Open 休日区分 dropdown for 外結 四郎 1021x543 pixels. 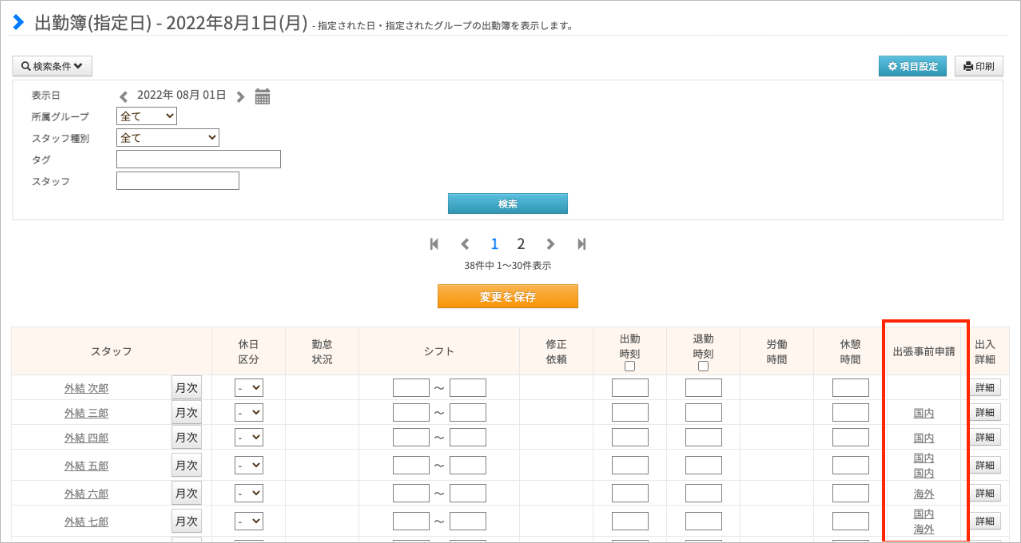click(x=249, y=438)
